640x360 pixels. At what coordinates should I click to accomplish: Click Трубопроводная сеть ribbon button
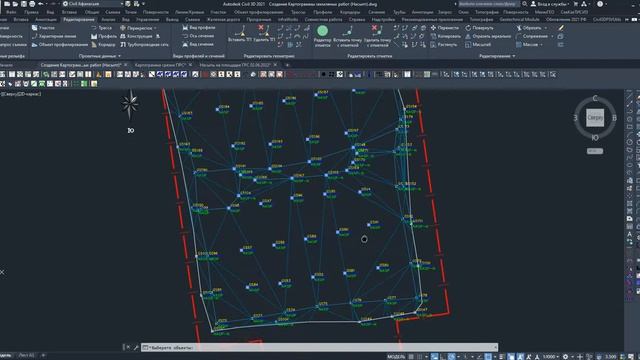144,44
